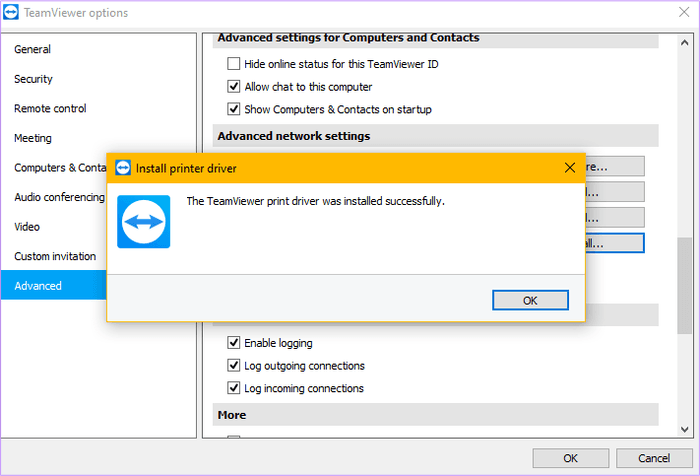The image size is (700, 476).
Task: Open Custom invitation settings
Action: [54, 256]
